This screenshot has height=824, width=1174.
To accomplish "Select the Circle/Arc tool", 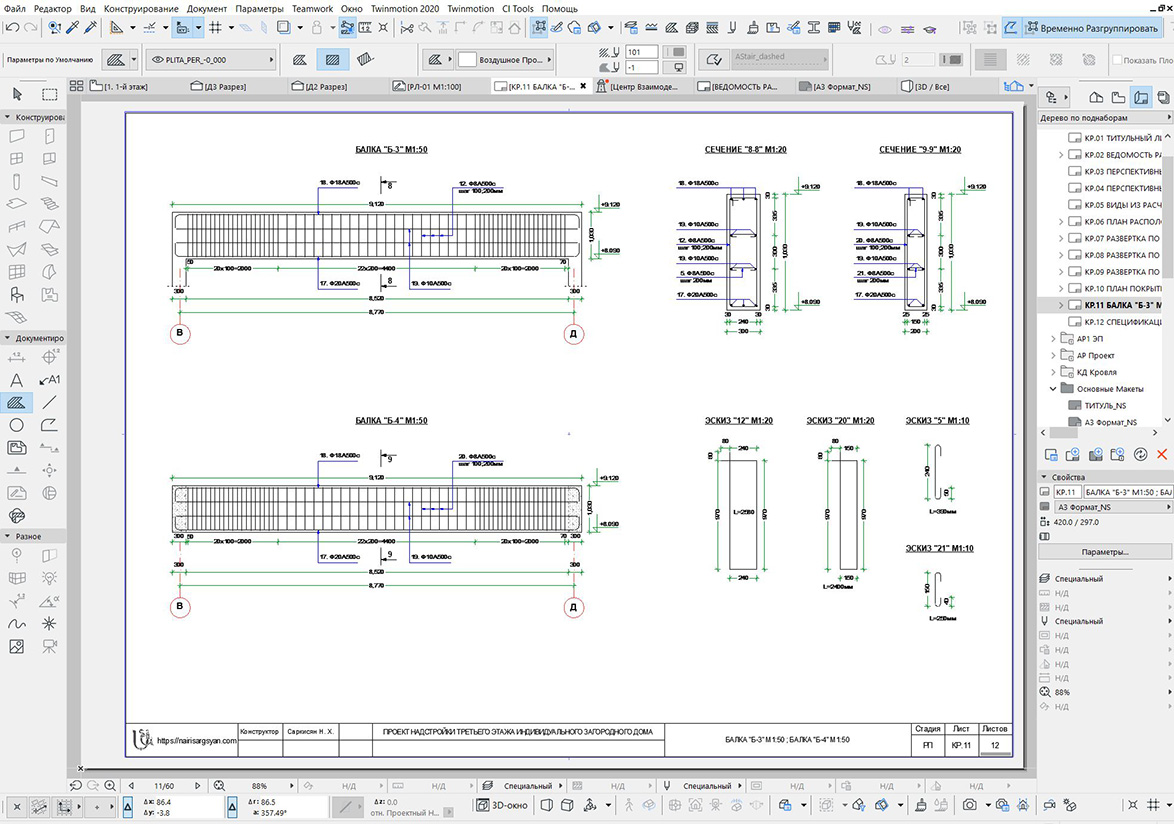I will (16, 425).
